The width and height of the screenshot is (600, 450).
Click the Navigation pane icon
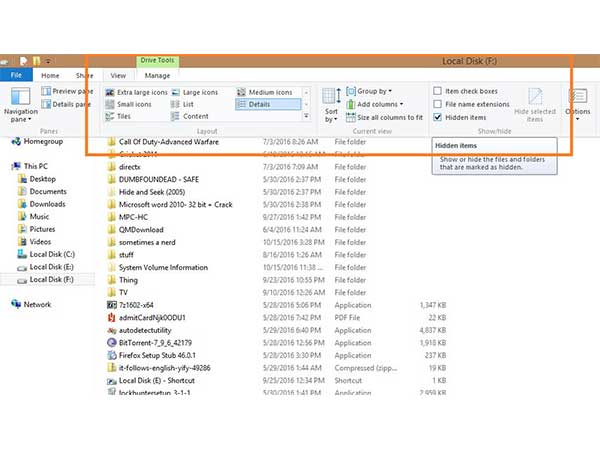[20, 98]
